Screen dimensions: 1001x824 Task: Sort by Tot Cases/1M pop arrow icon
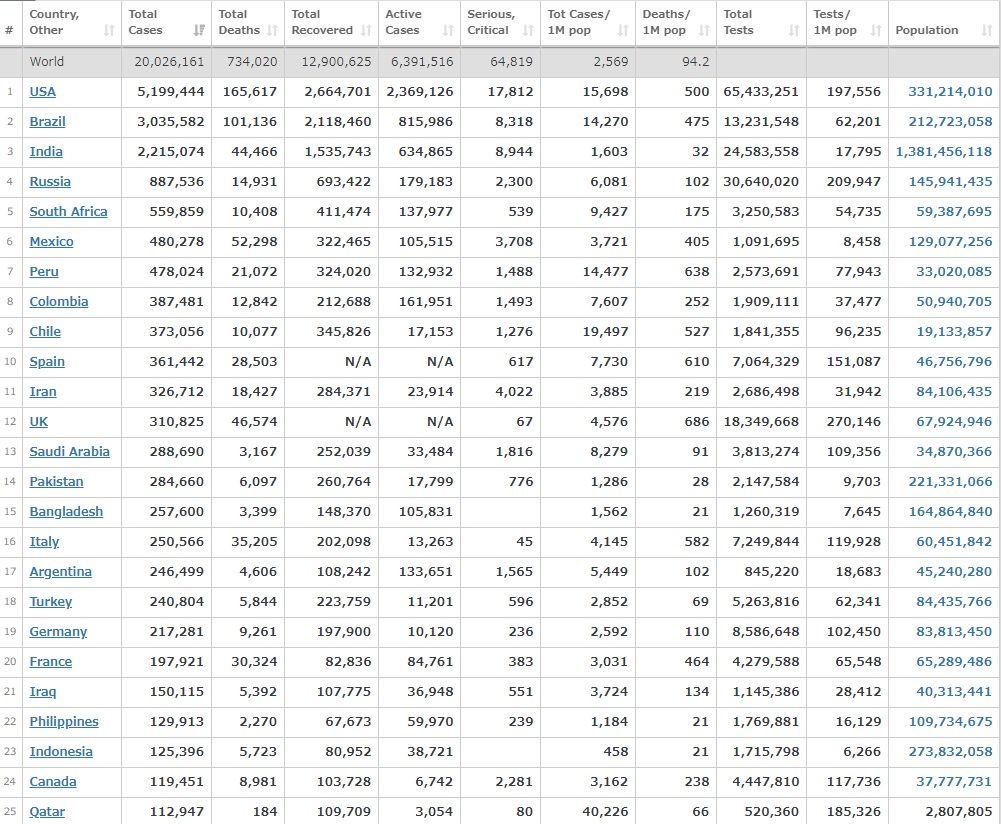pyautogui.click(x=623, y=31)
